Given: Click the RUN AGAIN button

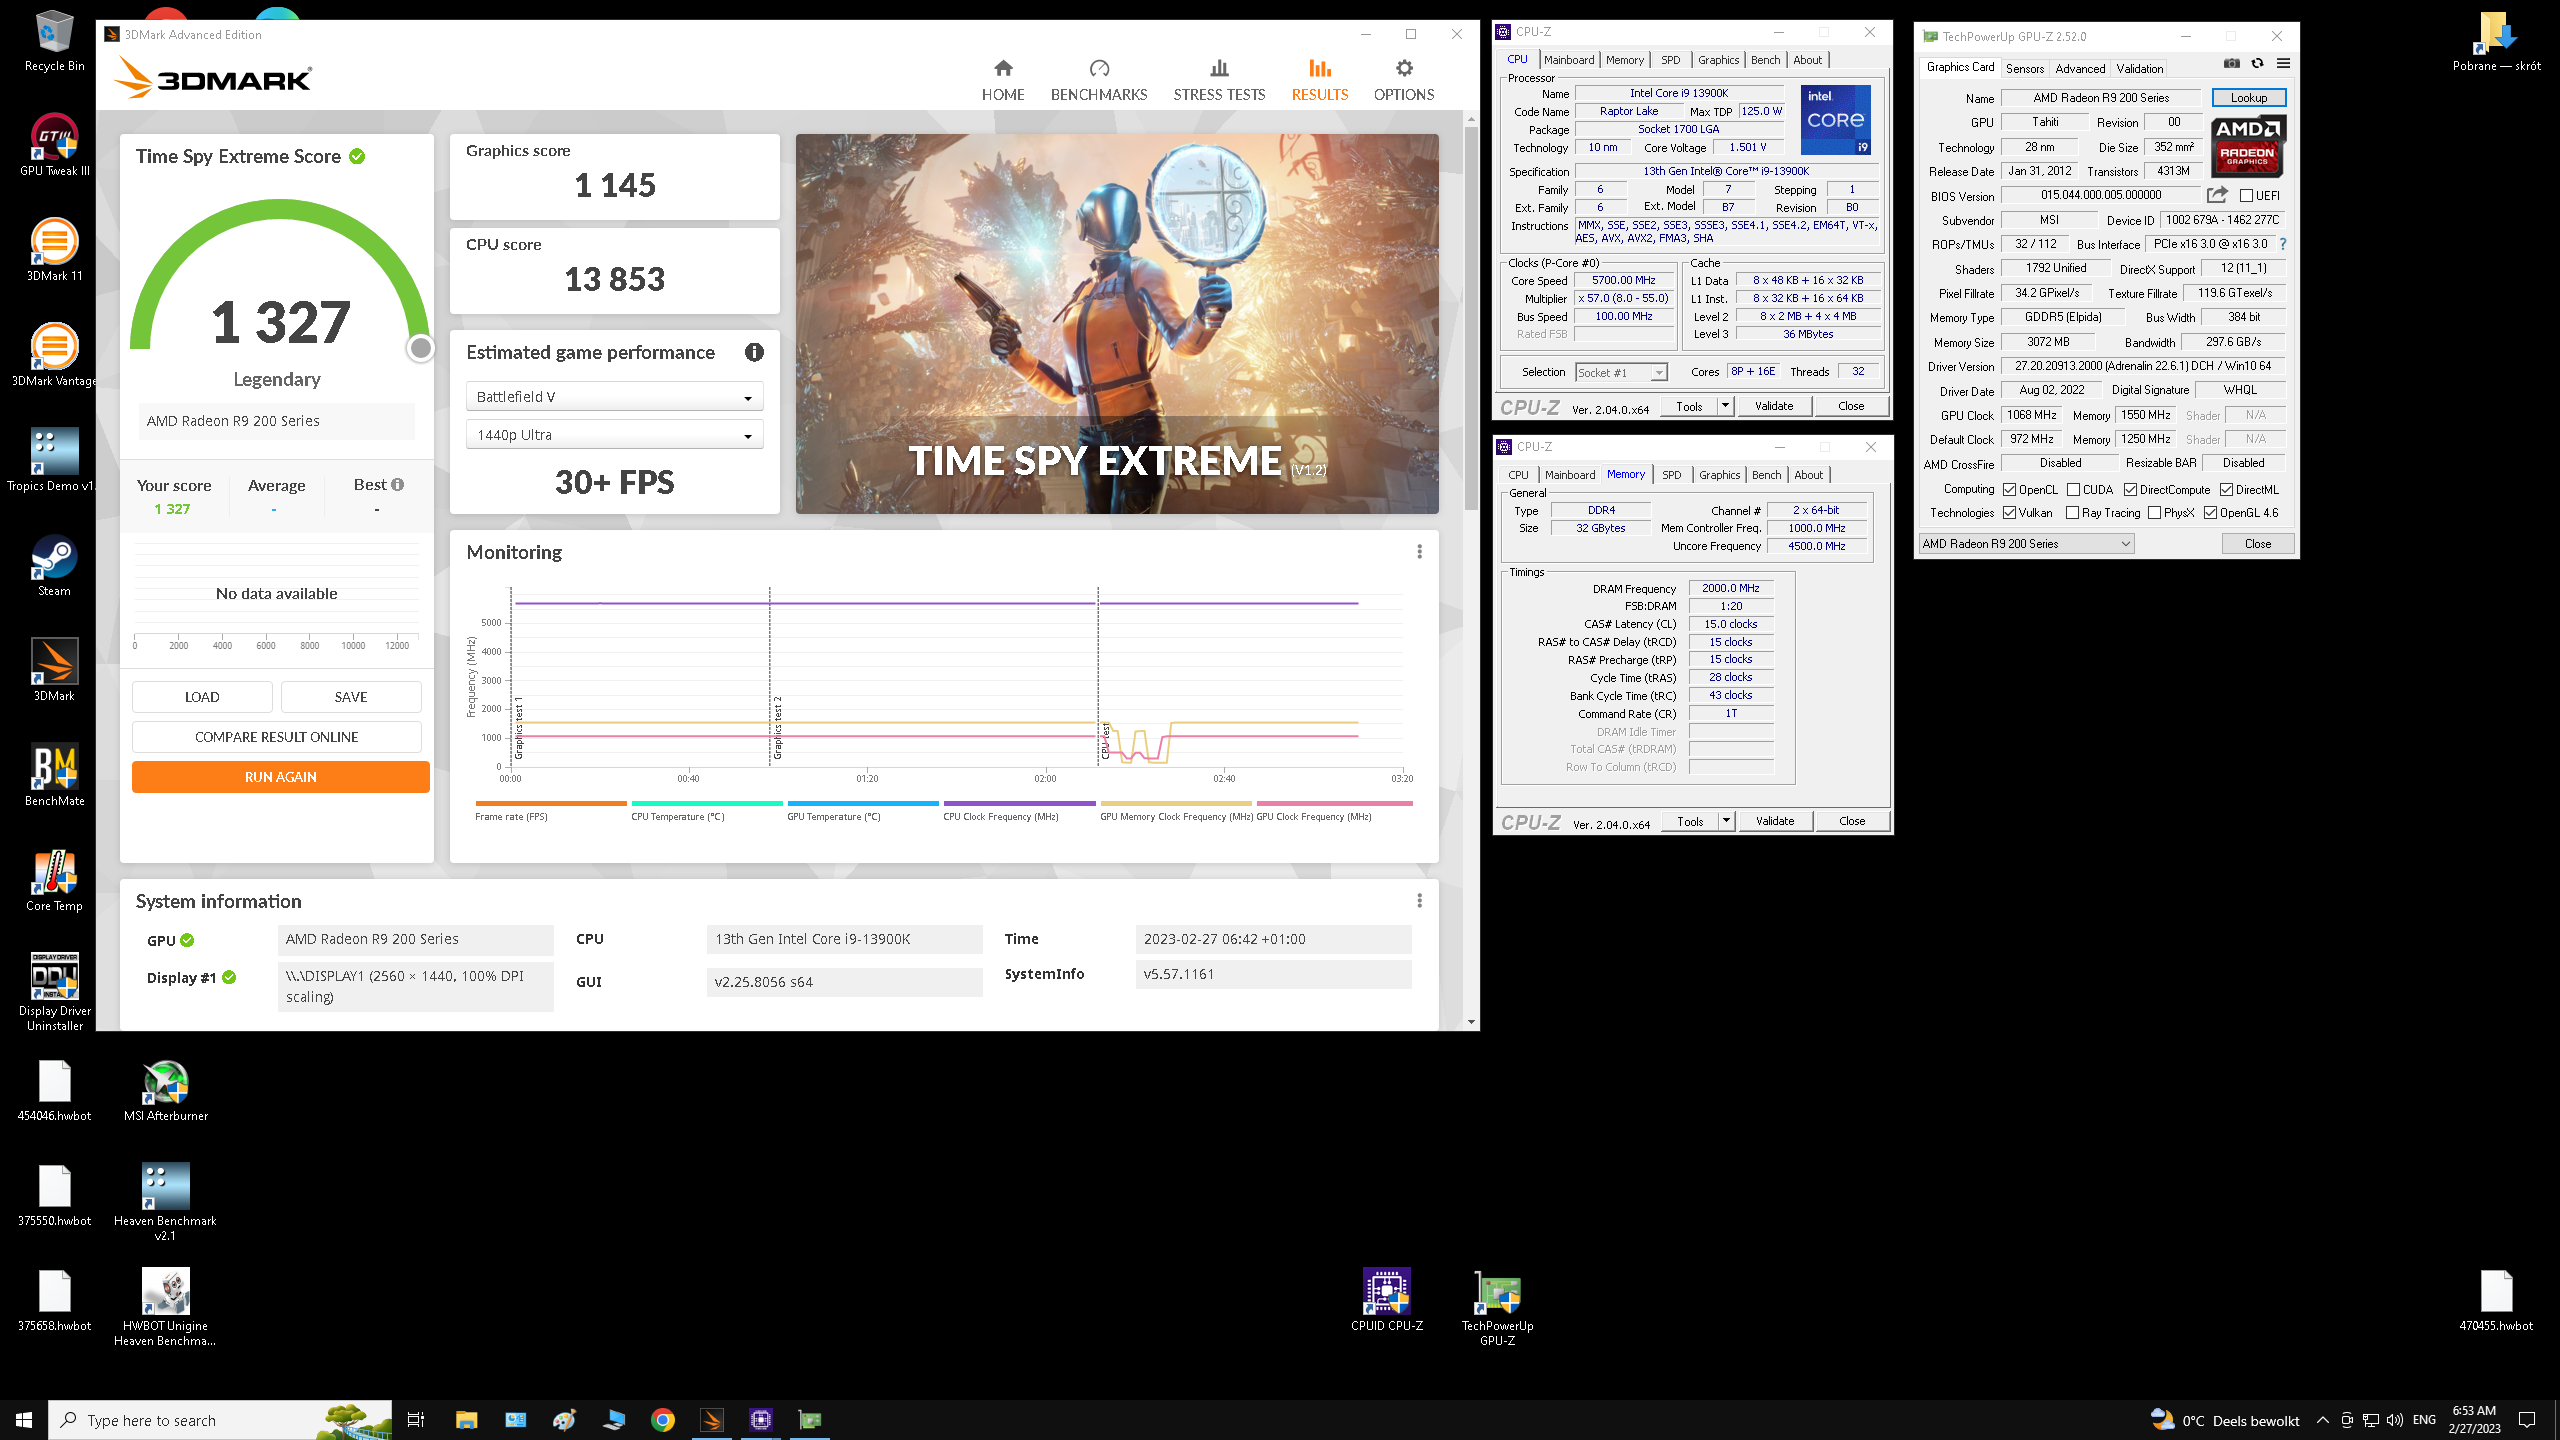Looking at the screenshot, I should 281,777.
